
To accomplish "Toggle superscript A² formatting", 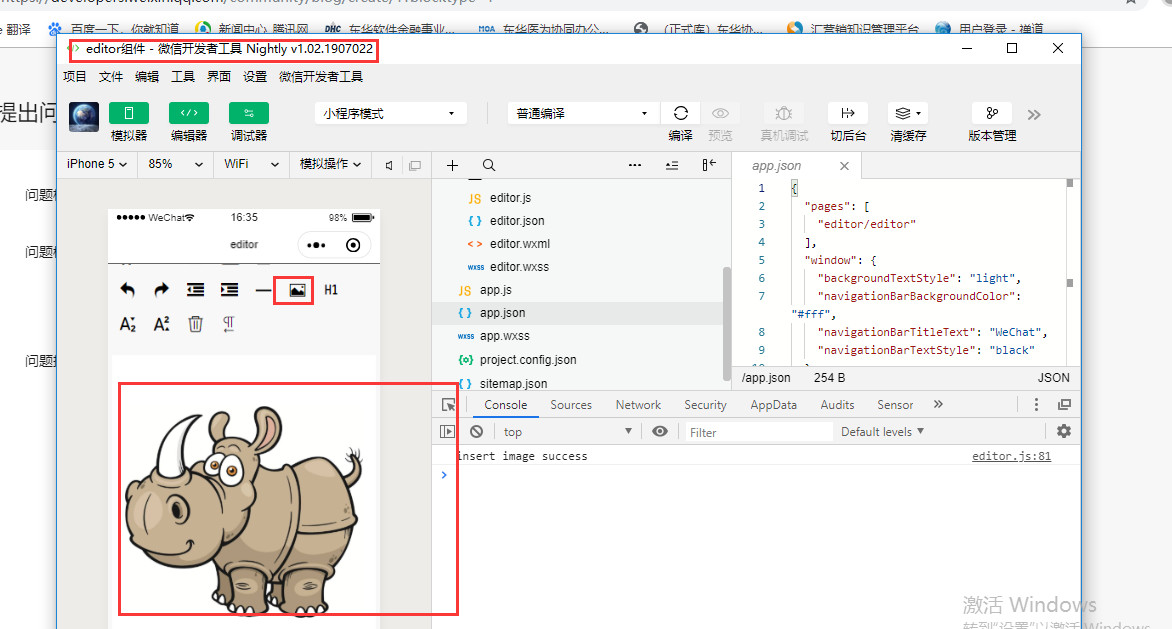I will 161,323.
